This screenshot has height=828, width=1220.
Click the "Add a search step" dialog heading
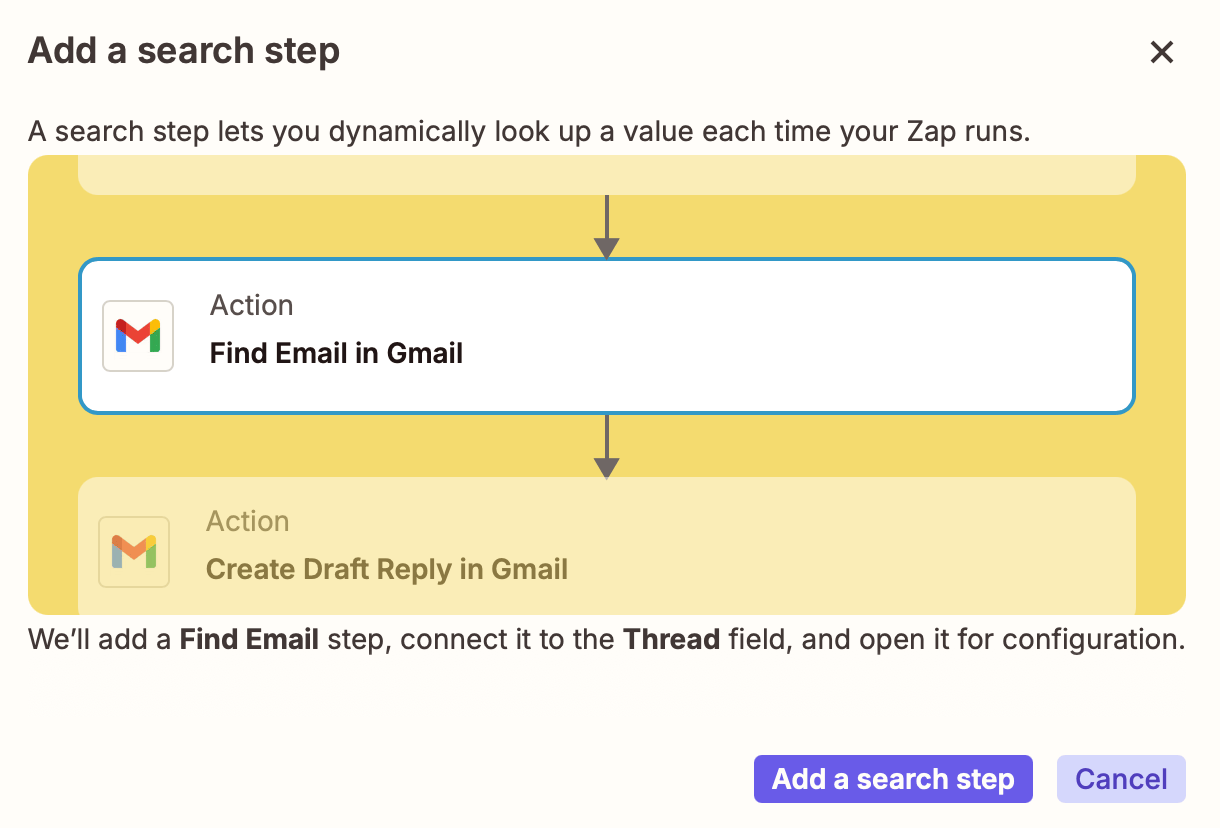(184, 51)
